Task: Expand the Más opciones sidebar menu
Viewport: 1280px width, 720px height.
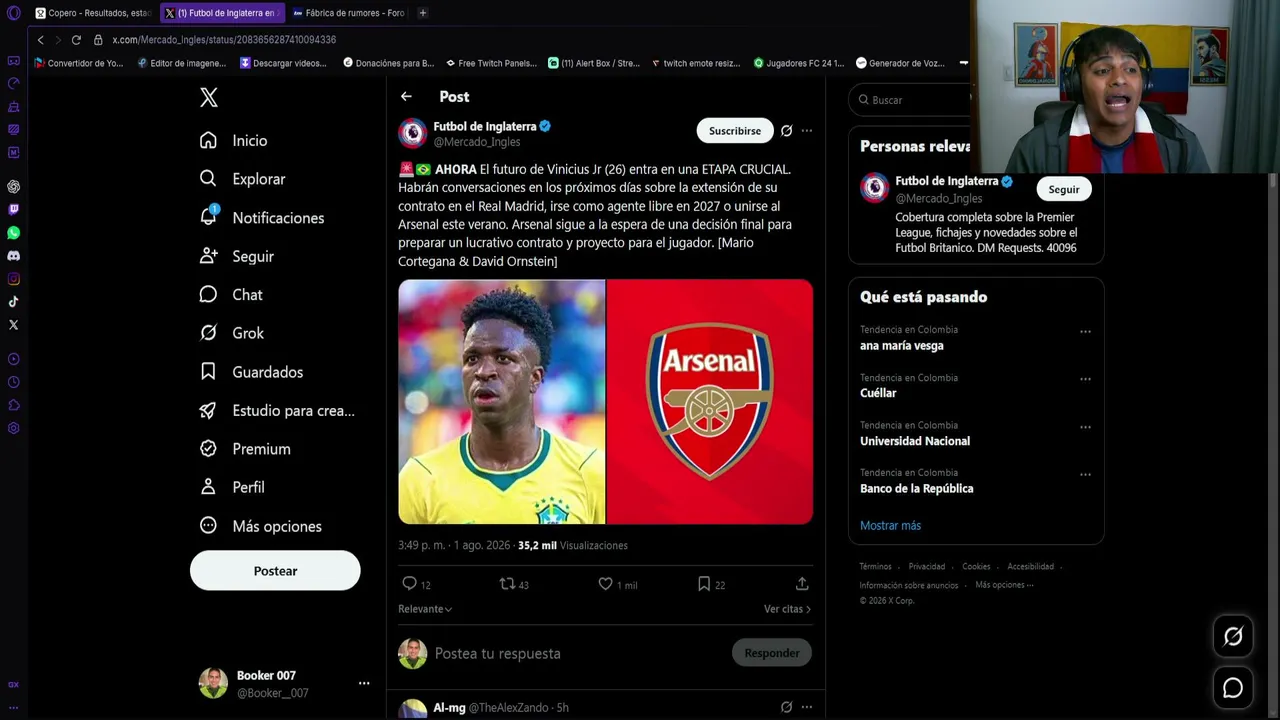Action: point(260,526)
